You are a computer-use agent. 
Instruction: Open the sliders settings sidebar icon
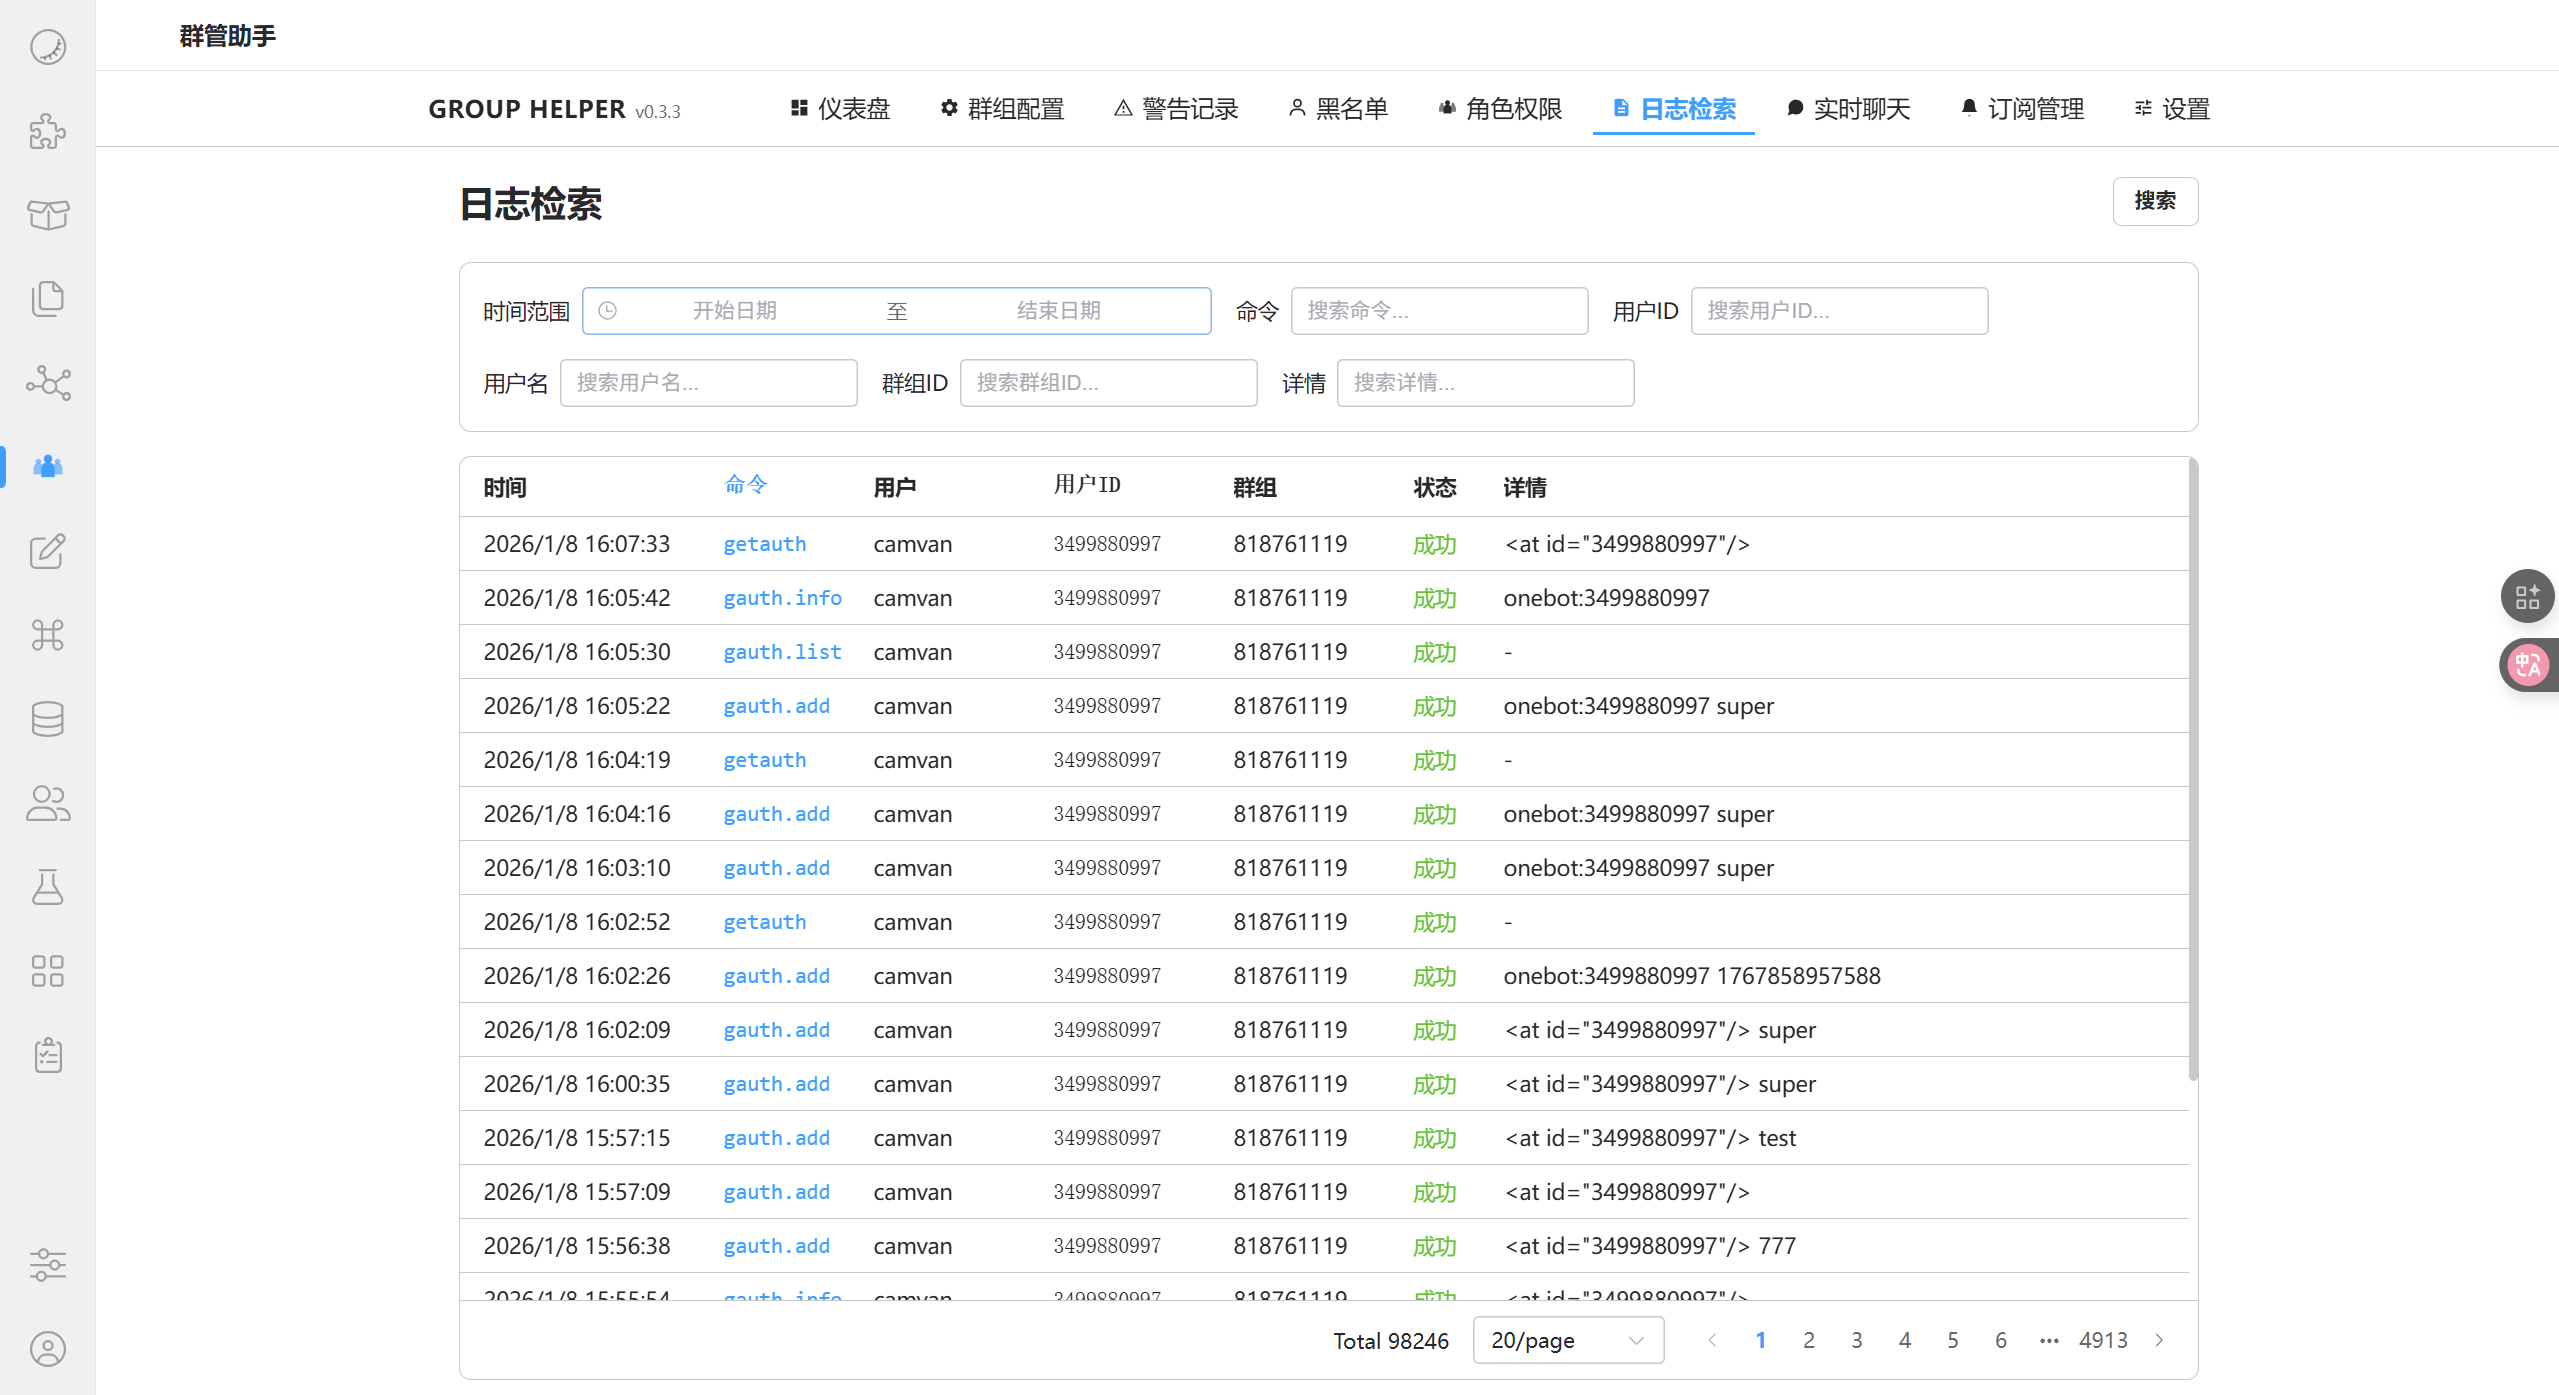pos(47,1265)
